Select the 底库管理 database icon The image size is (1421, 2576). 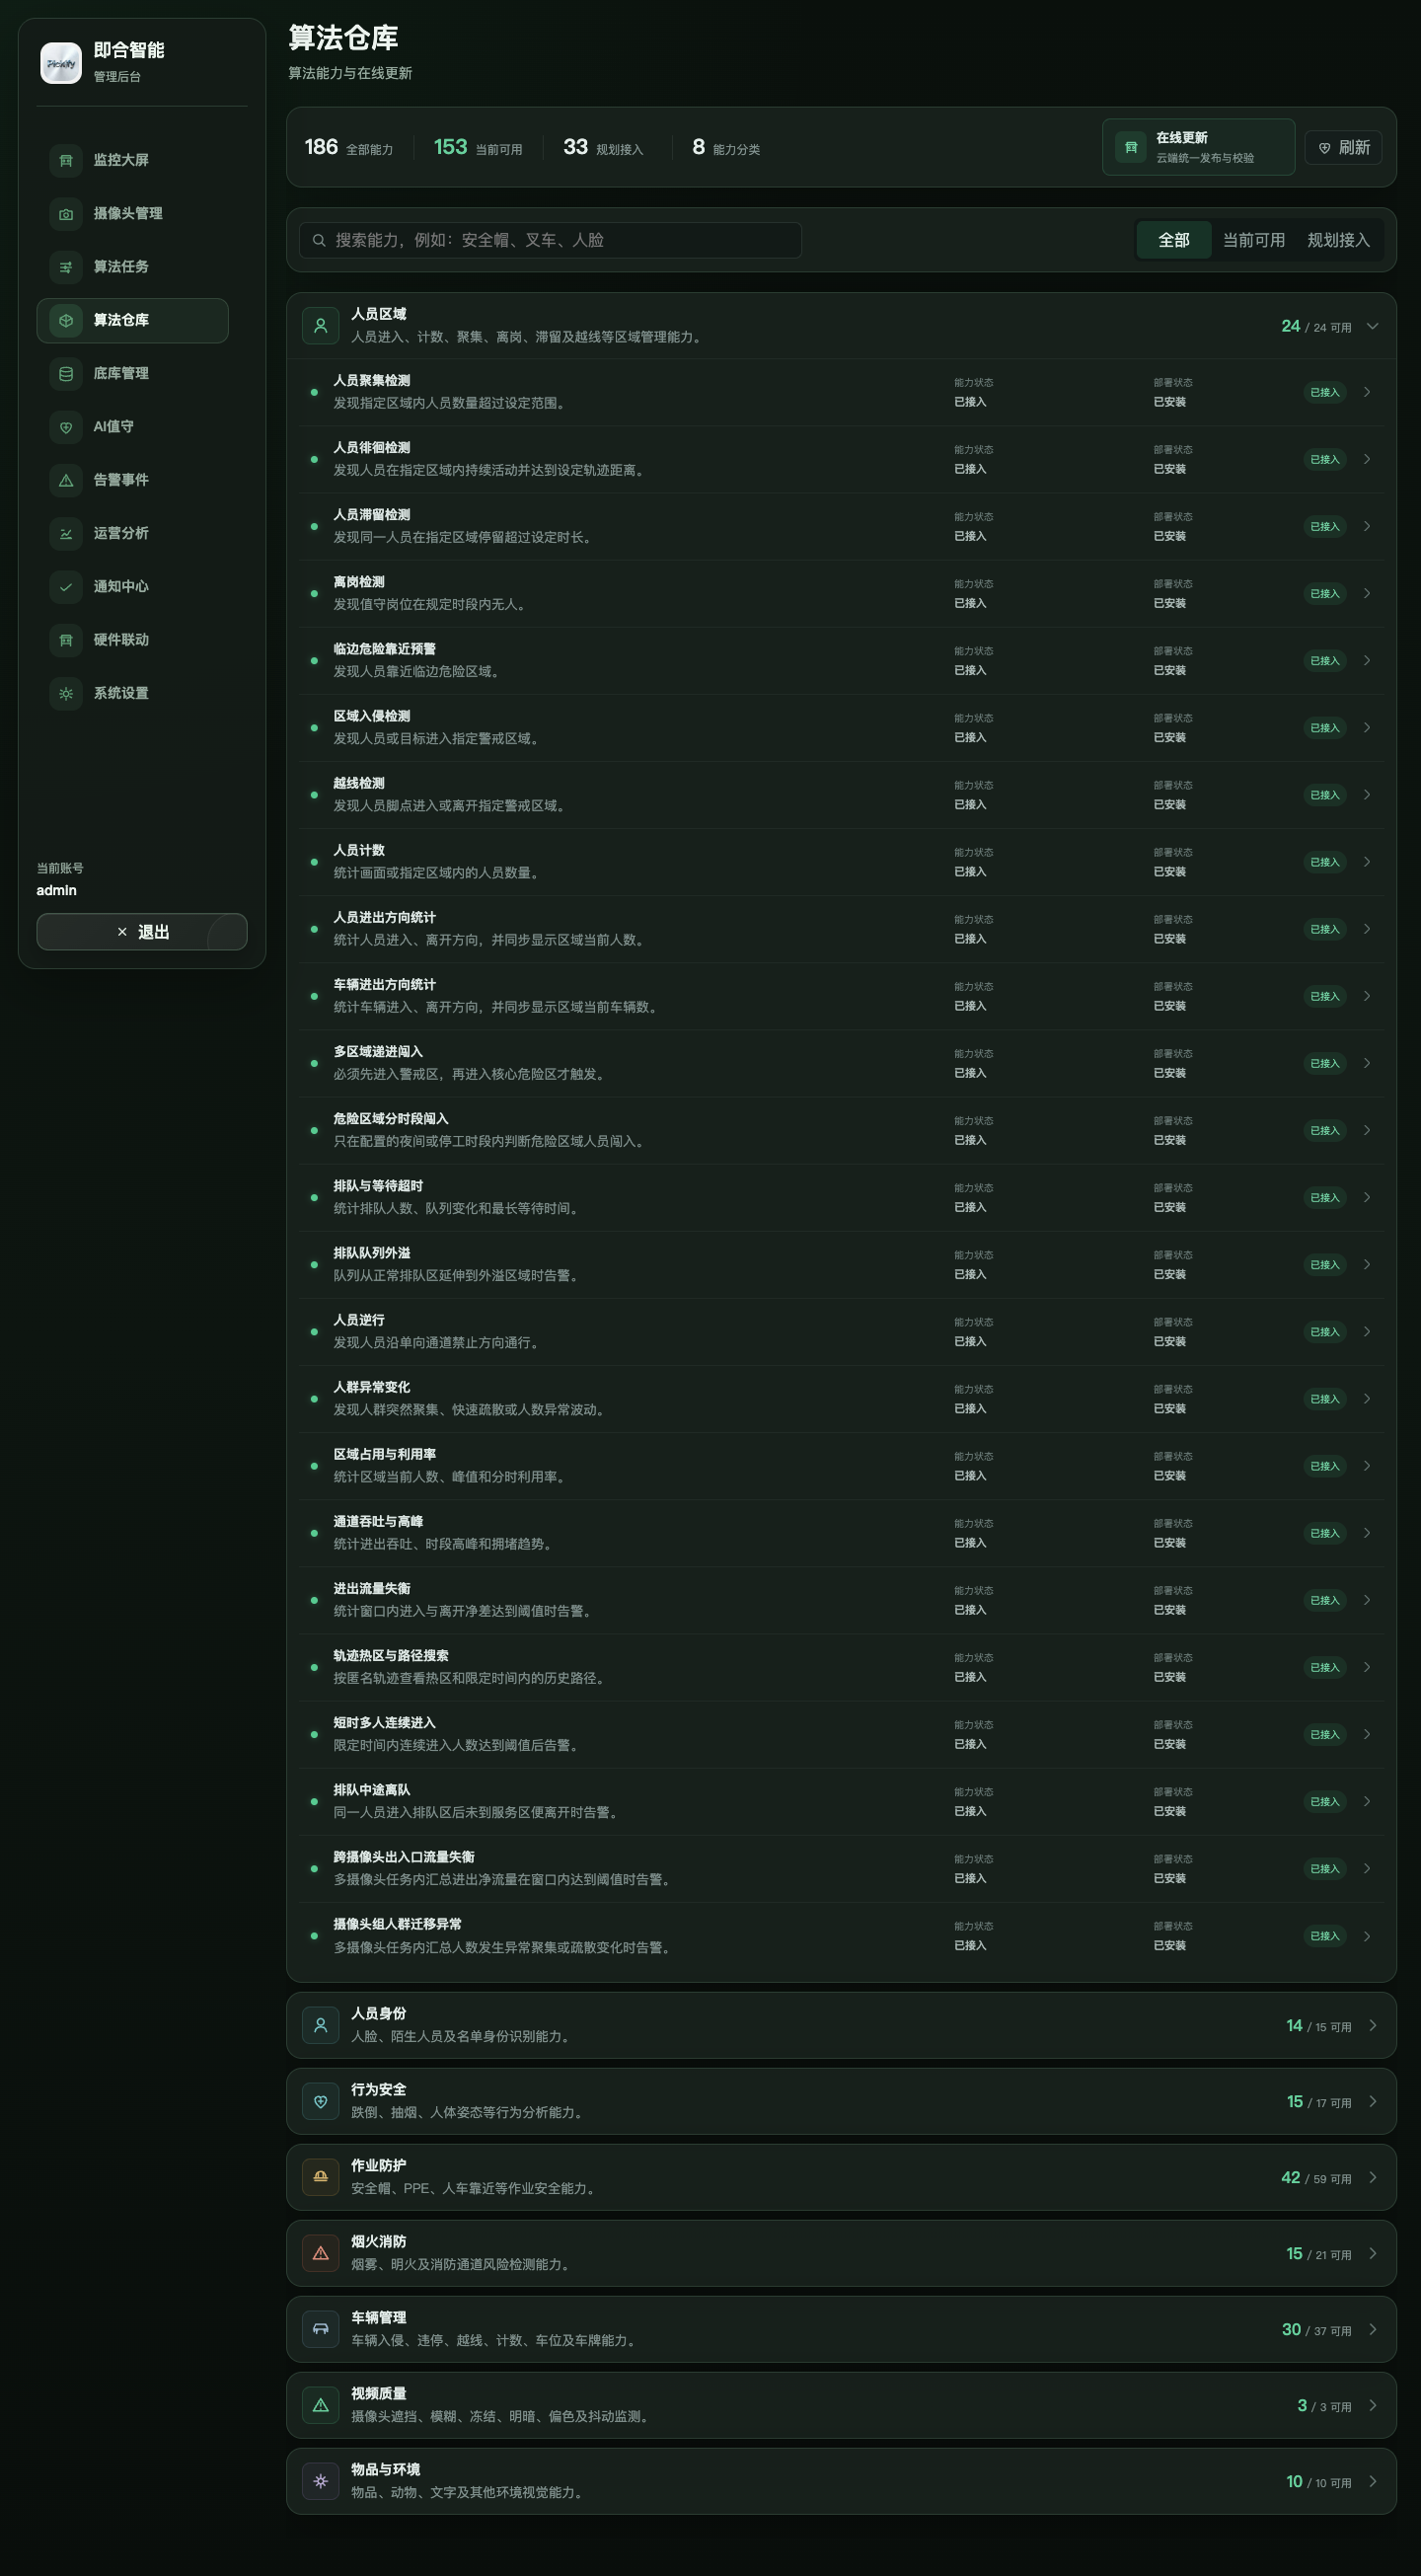tap(66, 373)
